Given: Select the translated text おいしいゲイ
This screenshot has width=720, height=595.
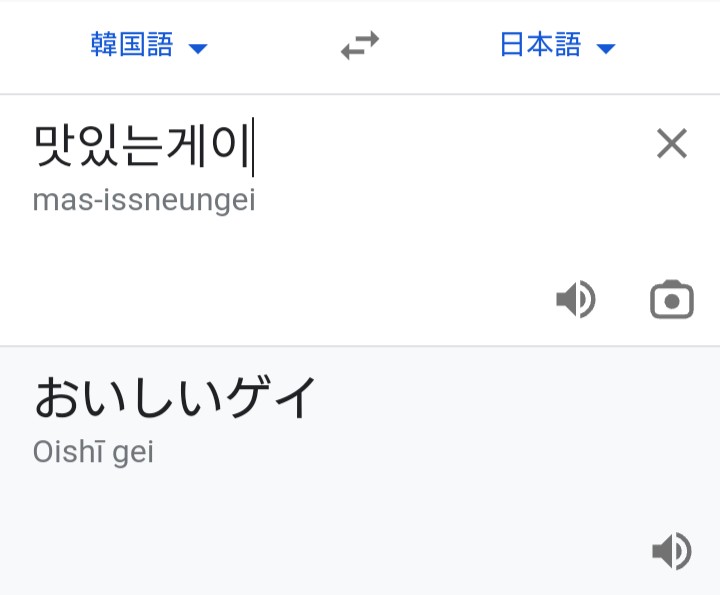Looking at the screenshot, I should coord(176,397).
